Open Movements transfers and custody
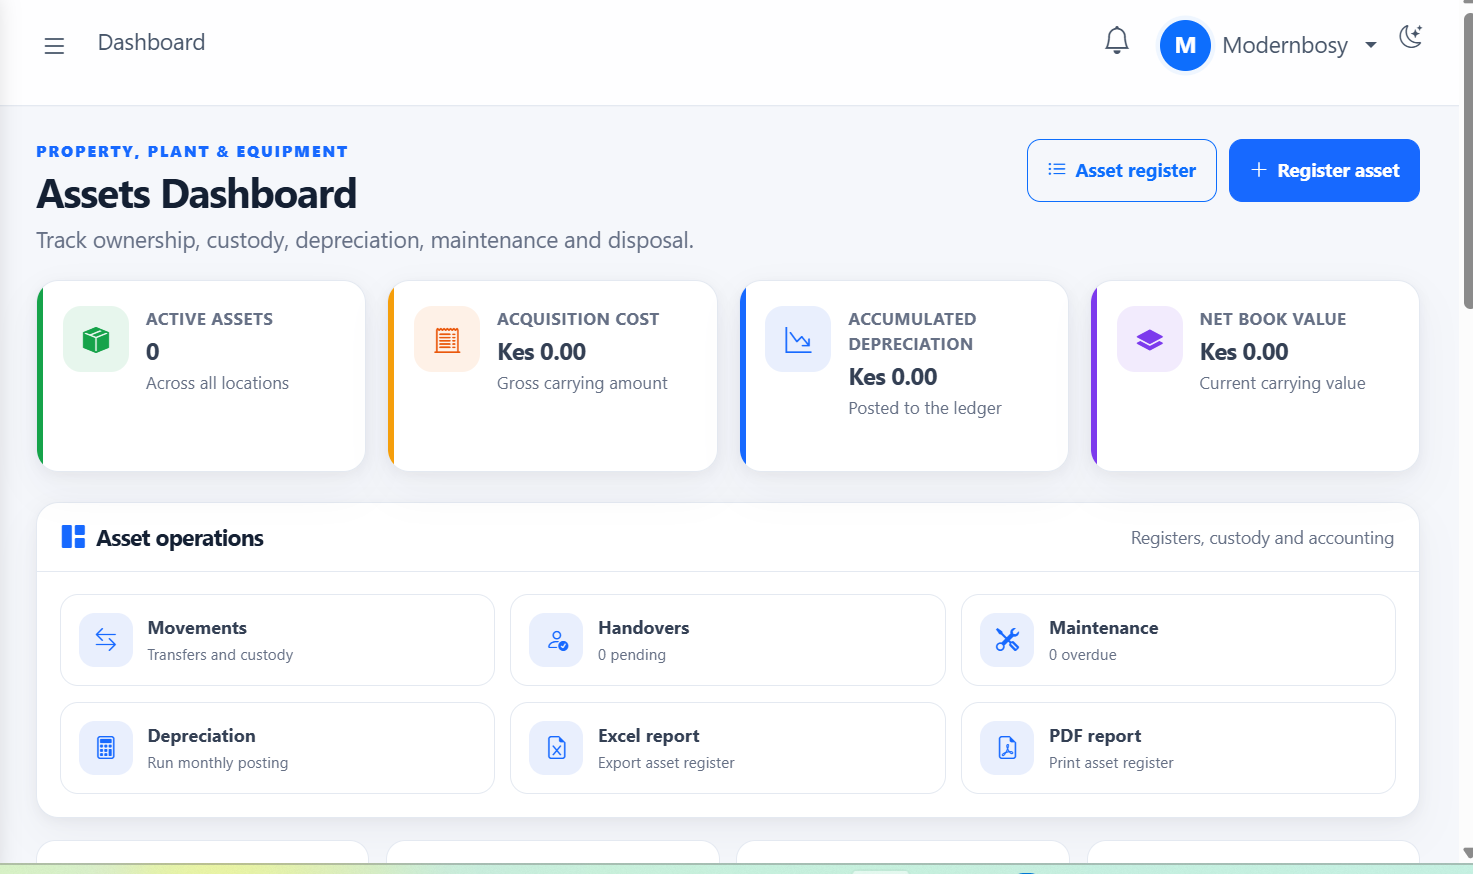 pyautogui.click(x=277, y=640)
